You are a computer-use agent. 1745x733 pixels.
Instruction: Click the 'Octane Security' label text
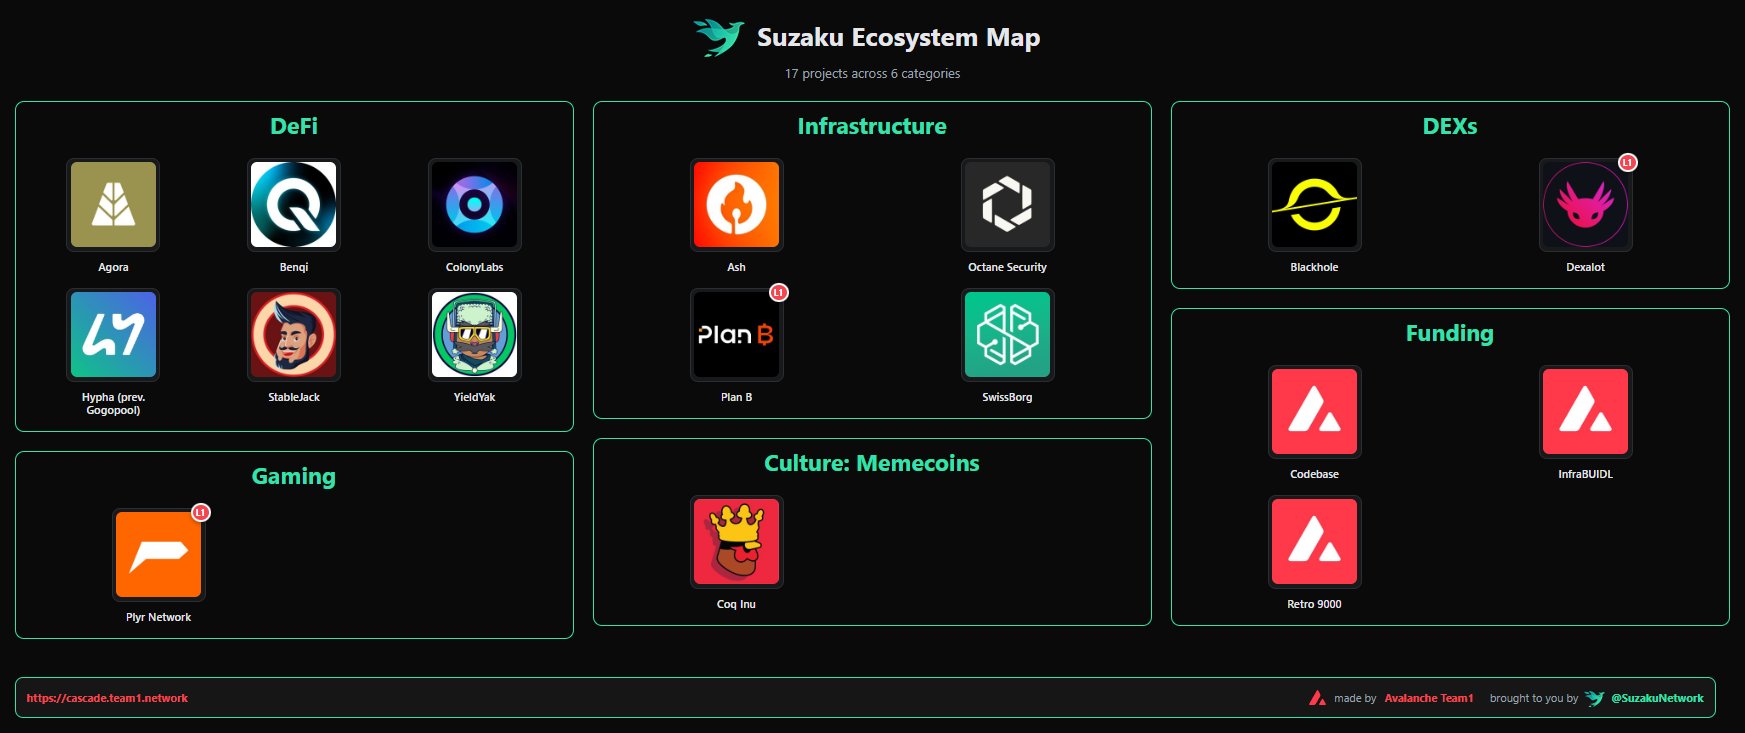point(1008,267)
